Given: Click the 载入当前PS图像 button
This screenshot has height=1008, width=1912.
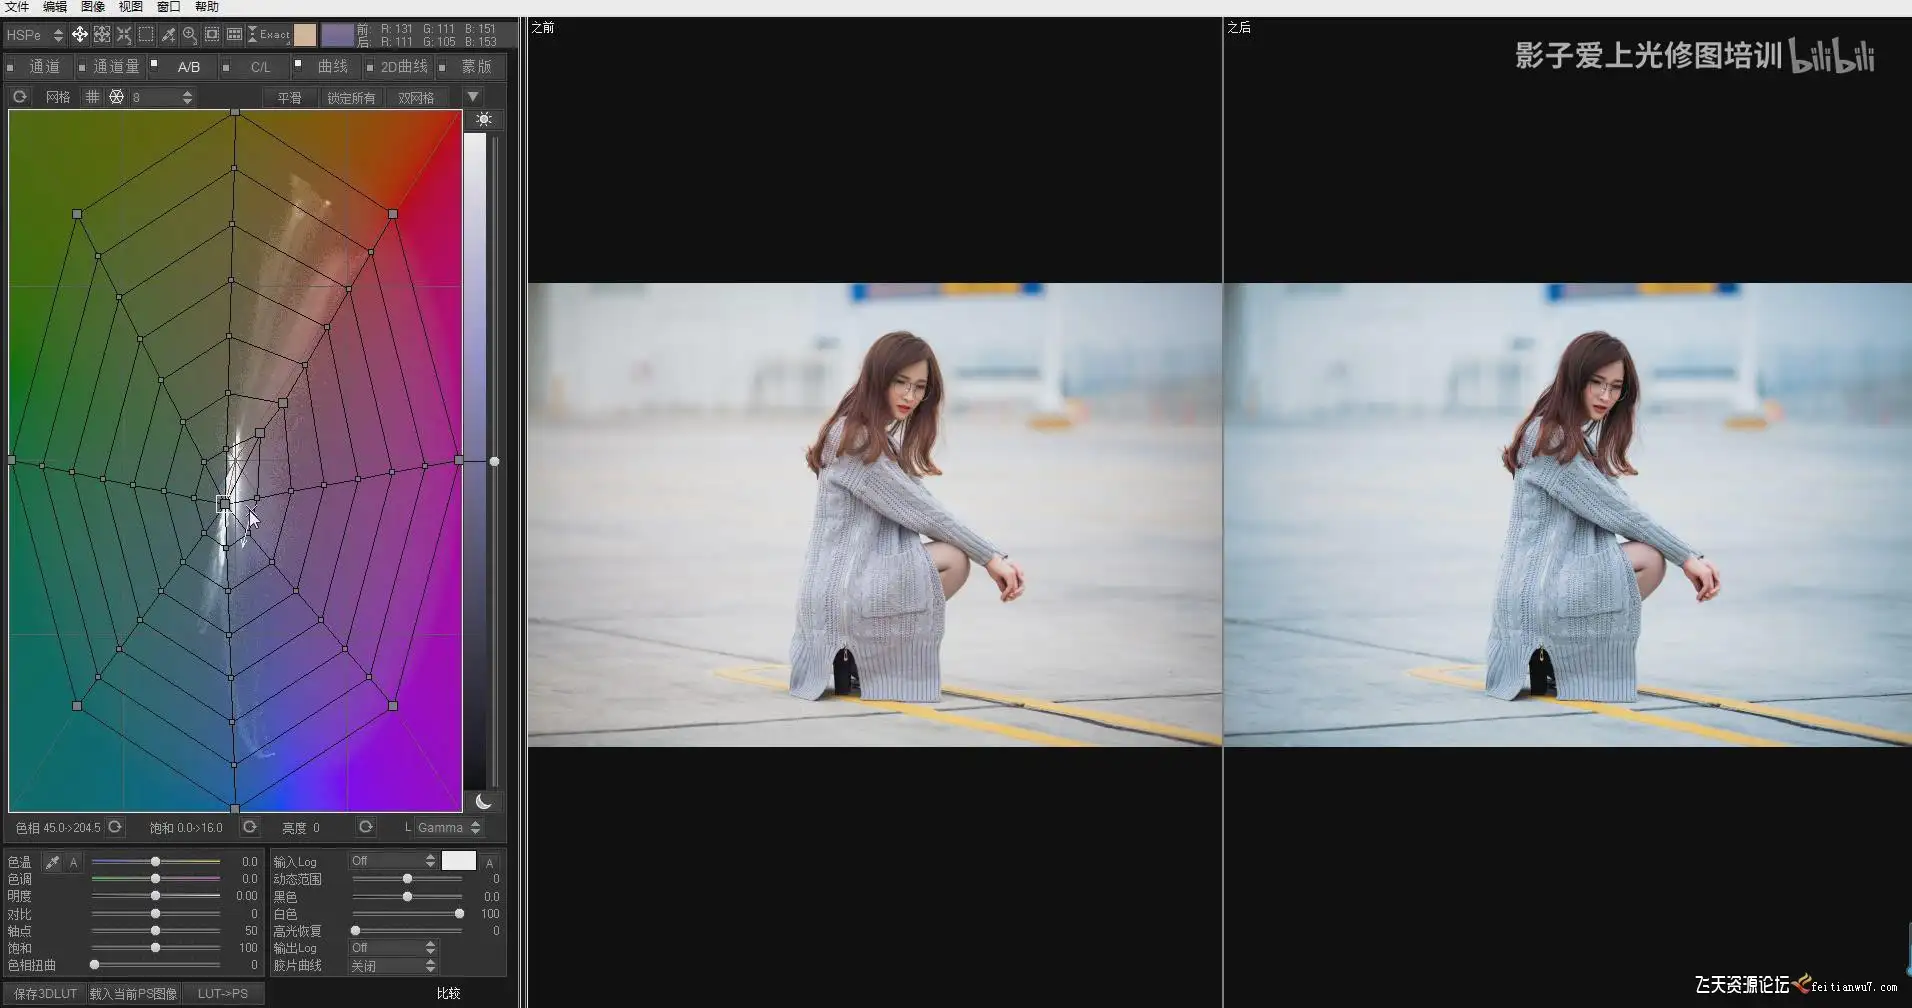Looking at the screenshot, I should (x=133, y=993).
